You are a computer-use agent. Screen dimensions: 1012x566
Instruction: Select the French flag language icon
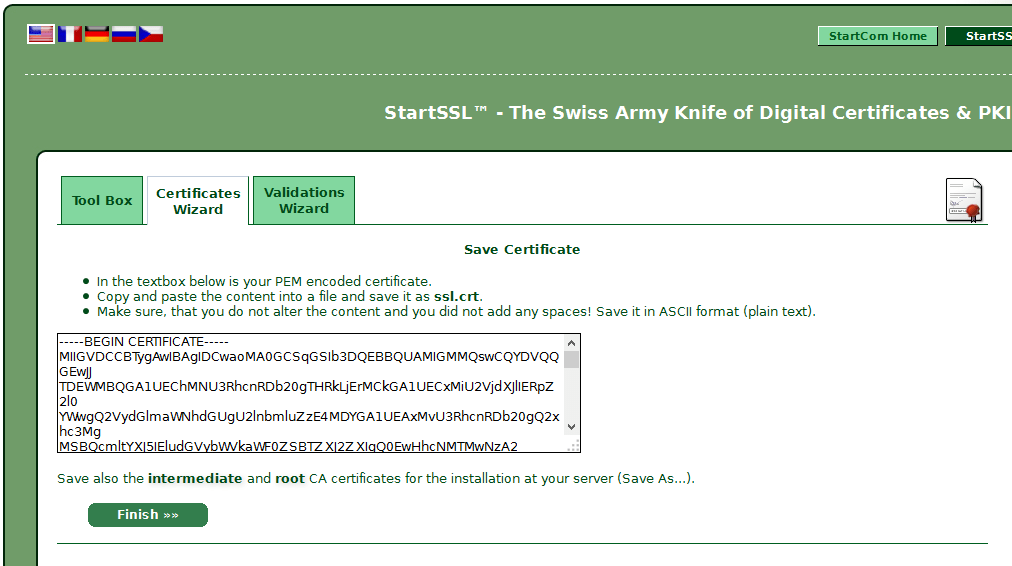pyautogui.click(x=69, y=34)
